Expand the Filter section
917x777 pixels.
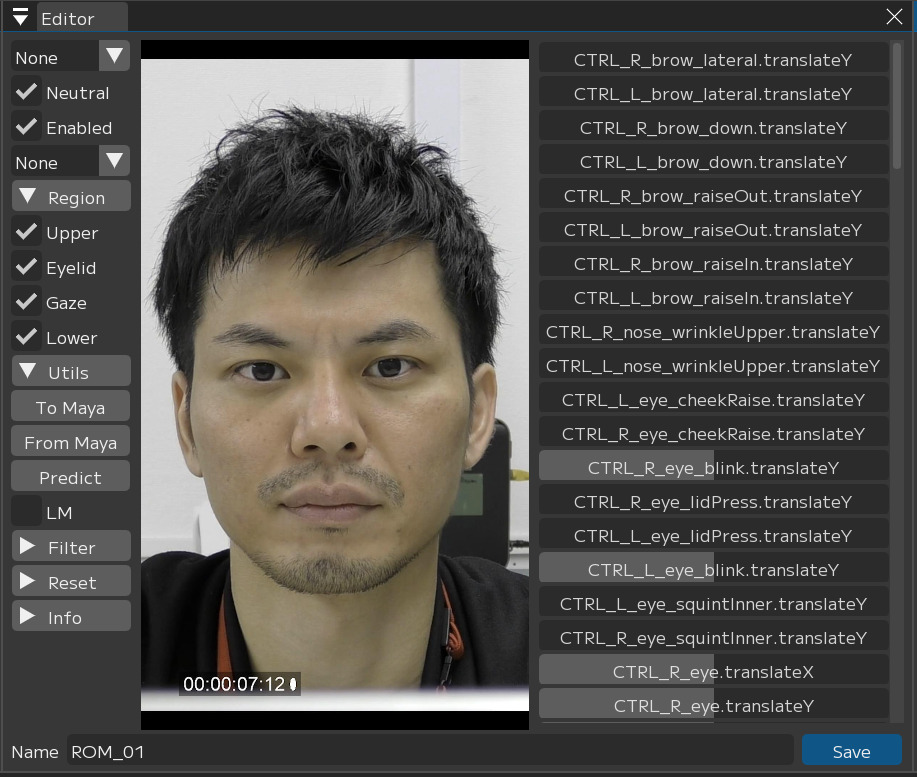coord(71,547)
